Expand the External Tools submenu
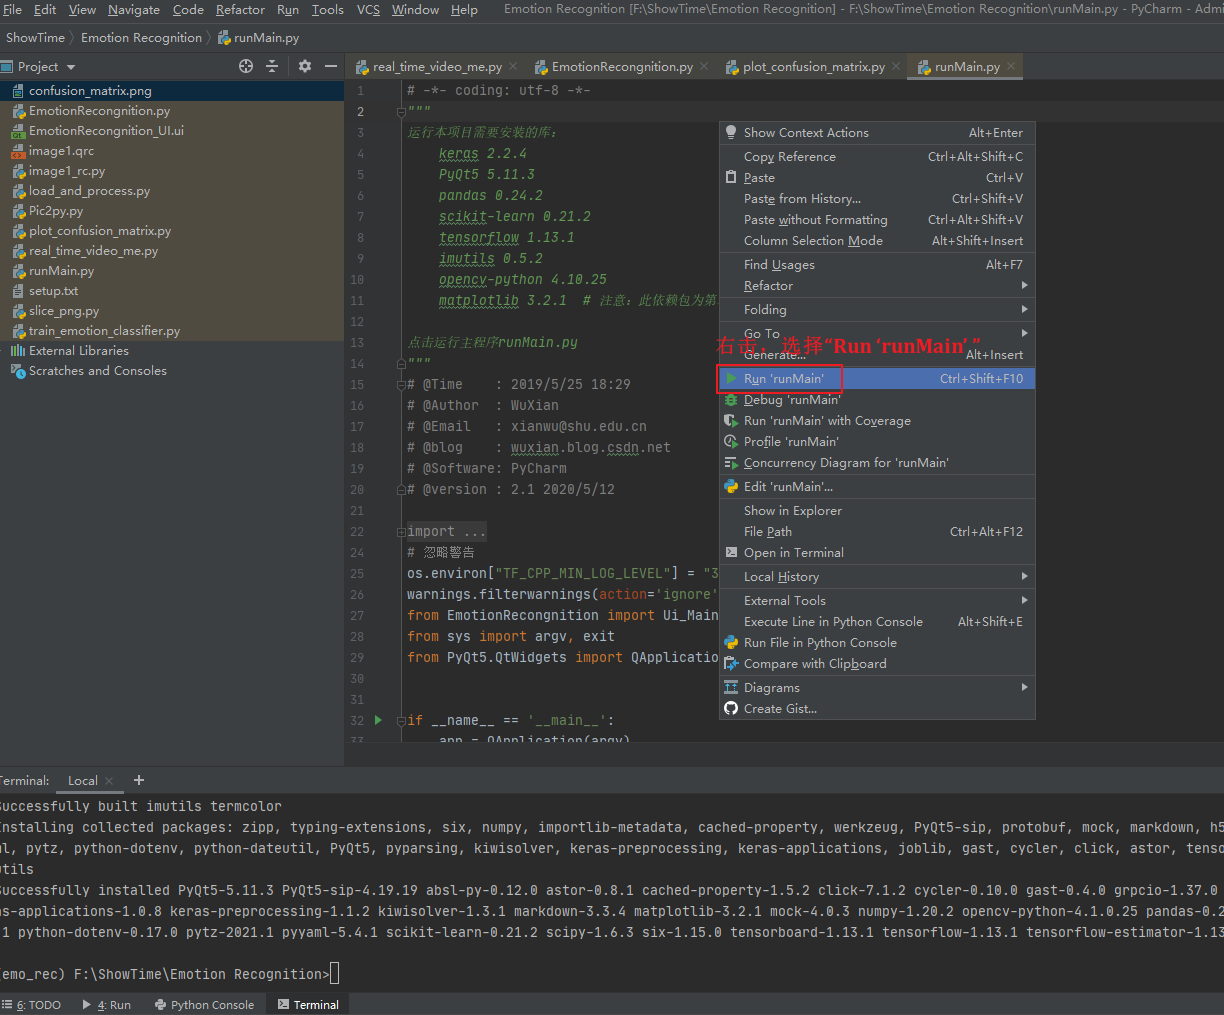This screenshot has height=1015, width=1224. (x=1024, y=601)
